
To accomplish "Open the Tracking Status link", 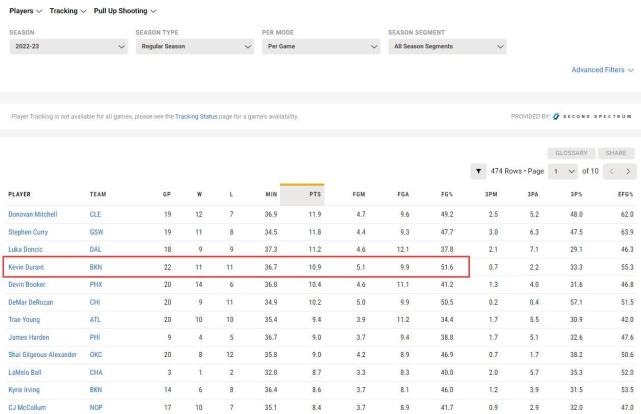I will pos(196,116).
